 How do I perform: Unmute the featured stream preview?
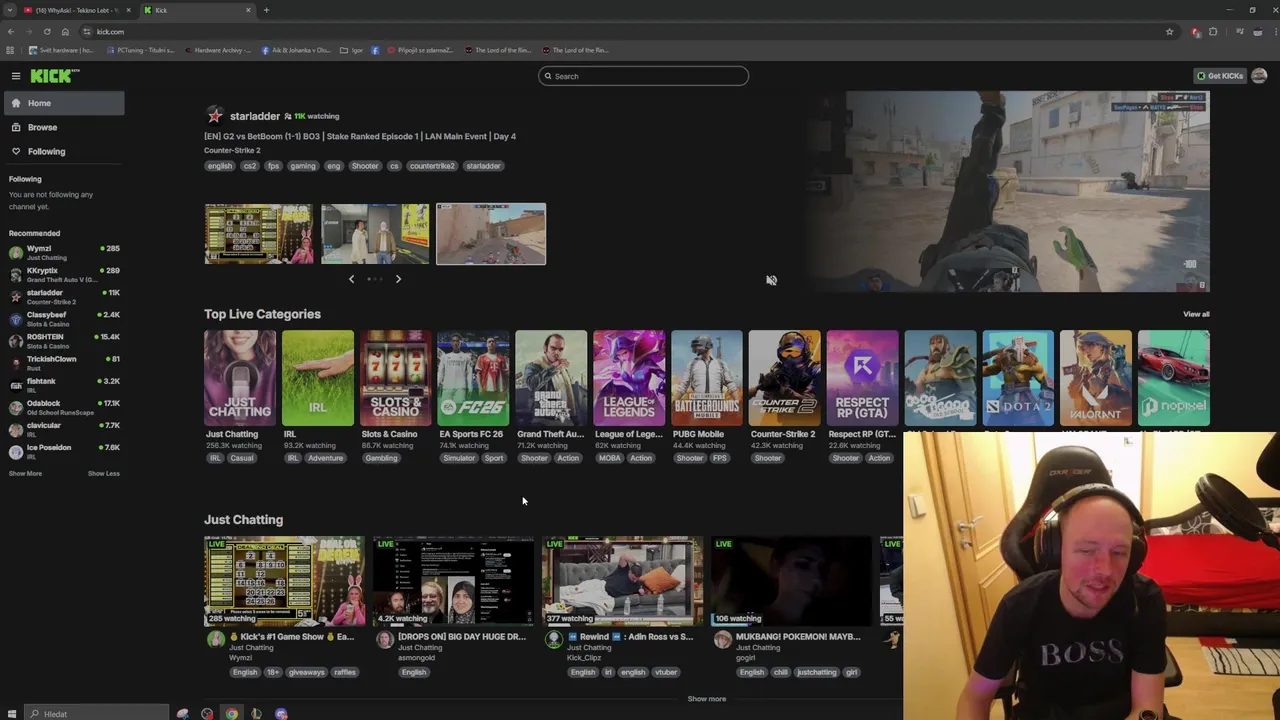[x=771, y=280]
